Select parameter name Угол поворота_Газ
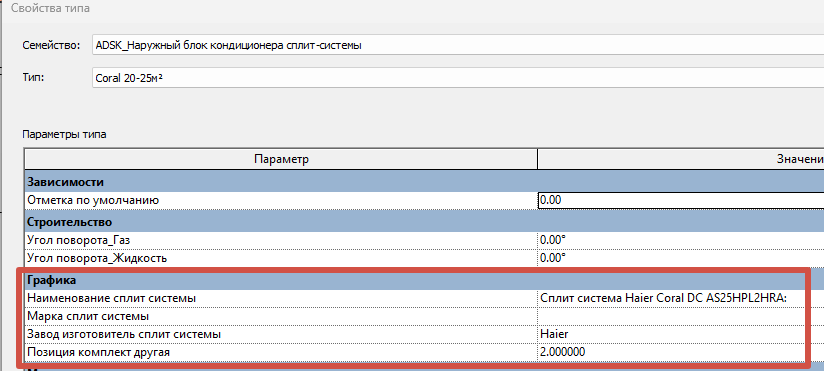The width and height of the screenshot is (824, 371). pos(78,240)
